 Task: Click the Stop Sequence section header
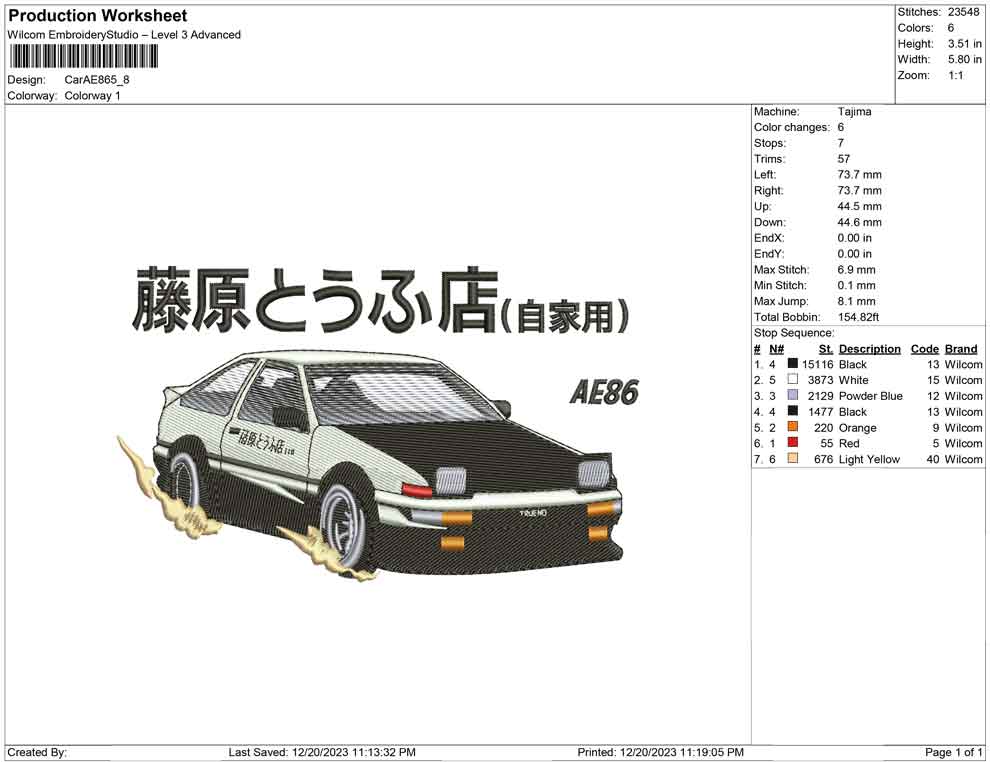coord(794,332)
